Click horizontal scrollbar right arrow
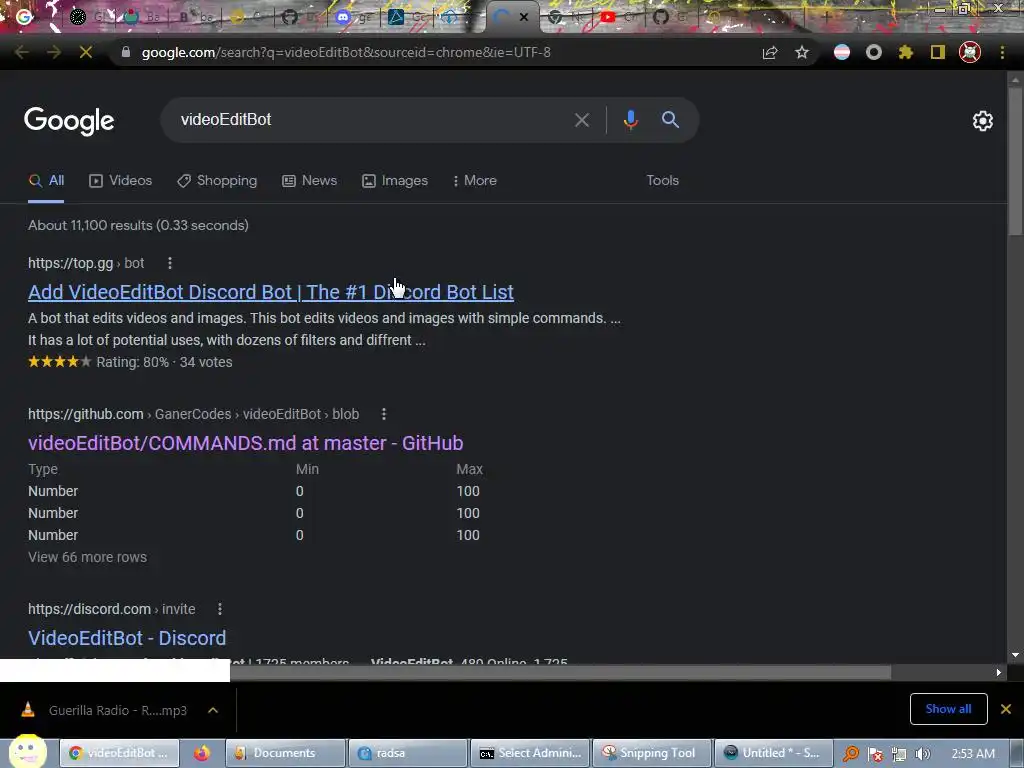The image size is (1024, 768). coord(999,673)
